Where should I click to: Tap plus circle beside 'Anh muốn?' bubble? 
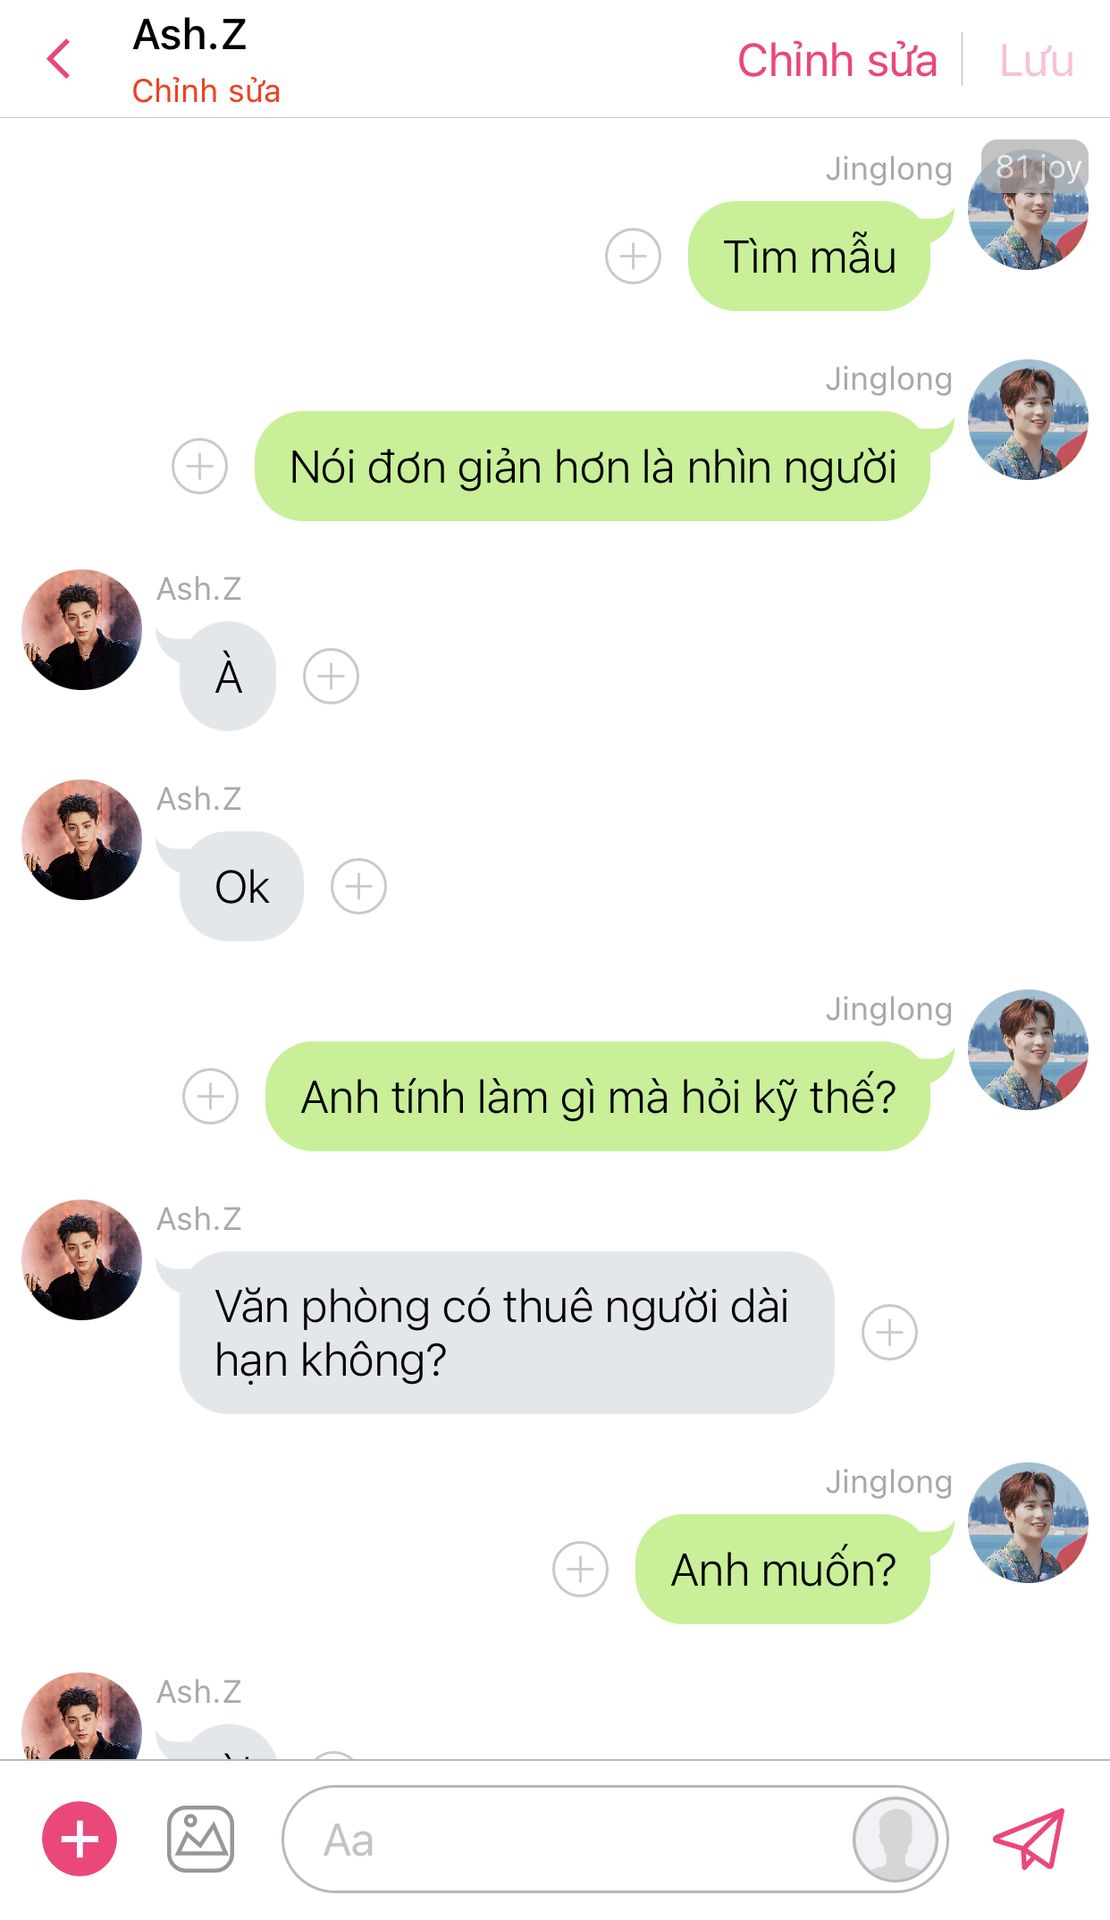tap(580, 1569)
